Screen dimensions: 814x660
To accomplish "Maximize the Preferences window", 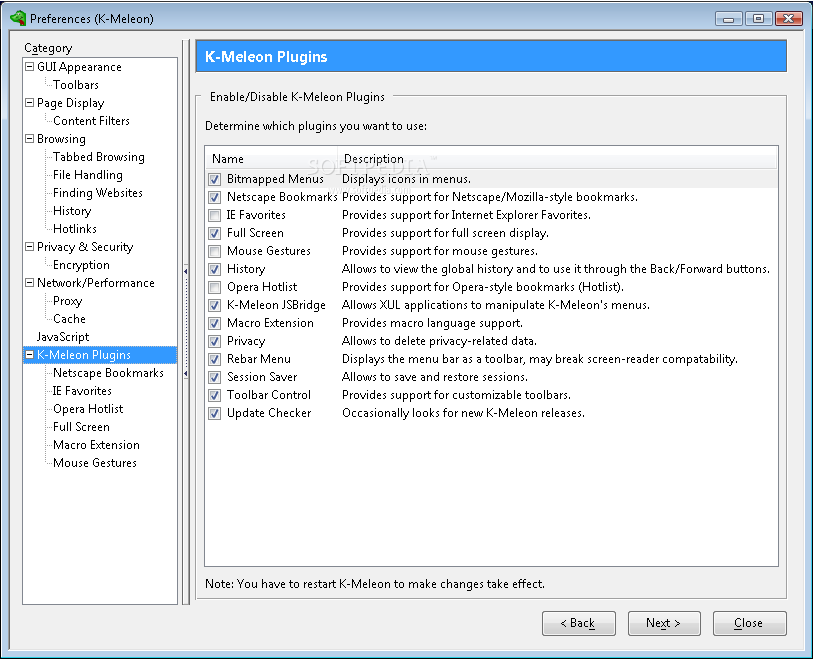I will coord(758,19).
